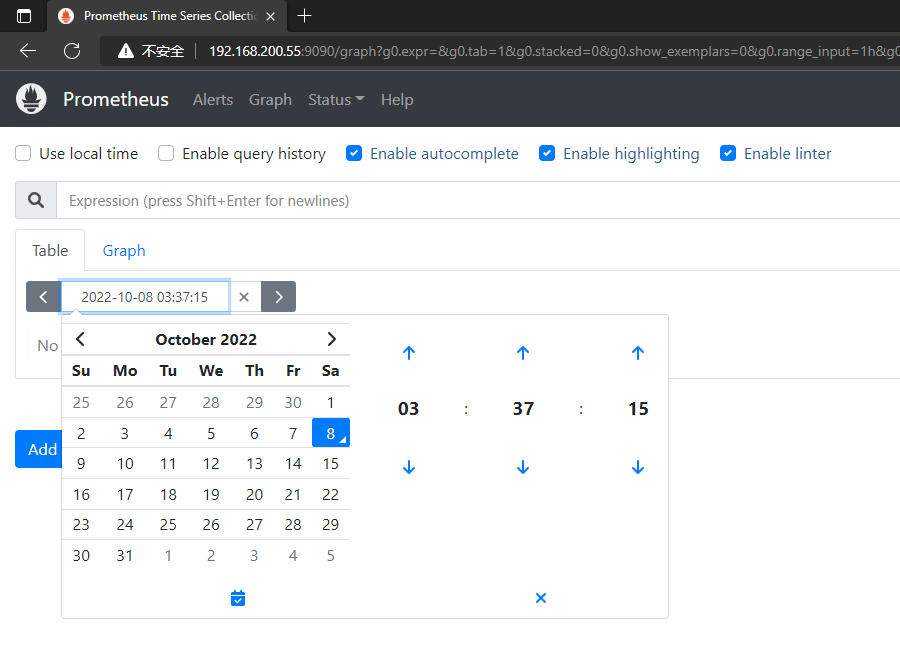Toggle the Use local time checkbox

[23, 153]
